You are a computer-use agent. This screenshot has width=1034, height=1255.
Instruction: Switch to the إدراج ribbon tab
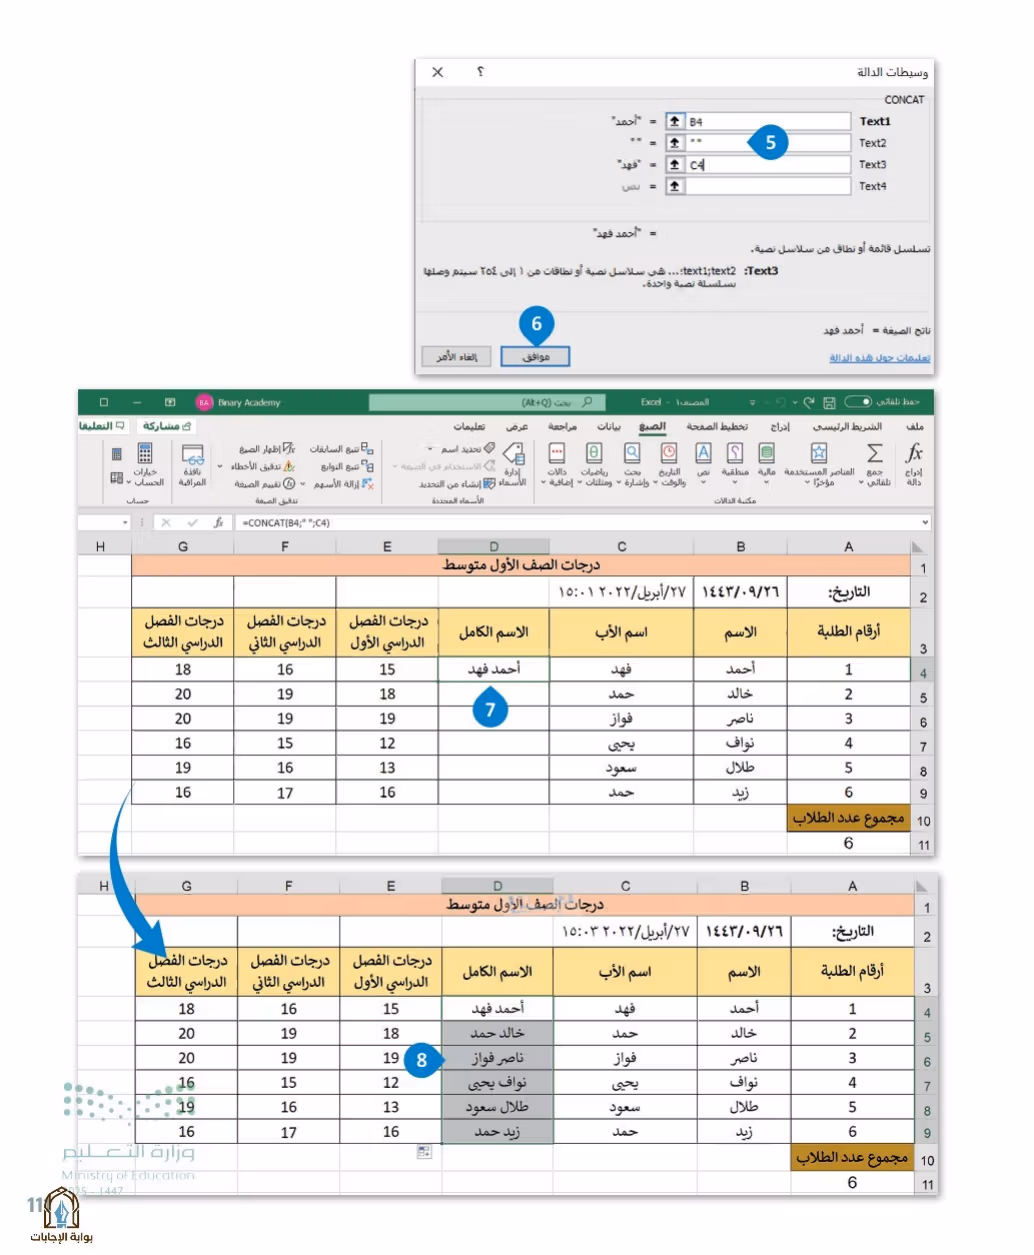click(x=780, y=426)
